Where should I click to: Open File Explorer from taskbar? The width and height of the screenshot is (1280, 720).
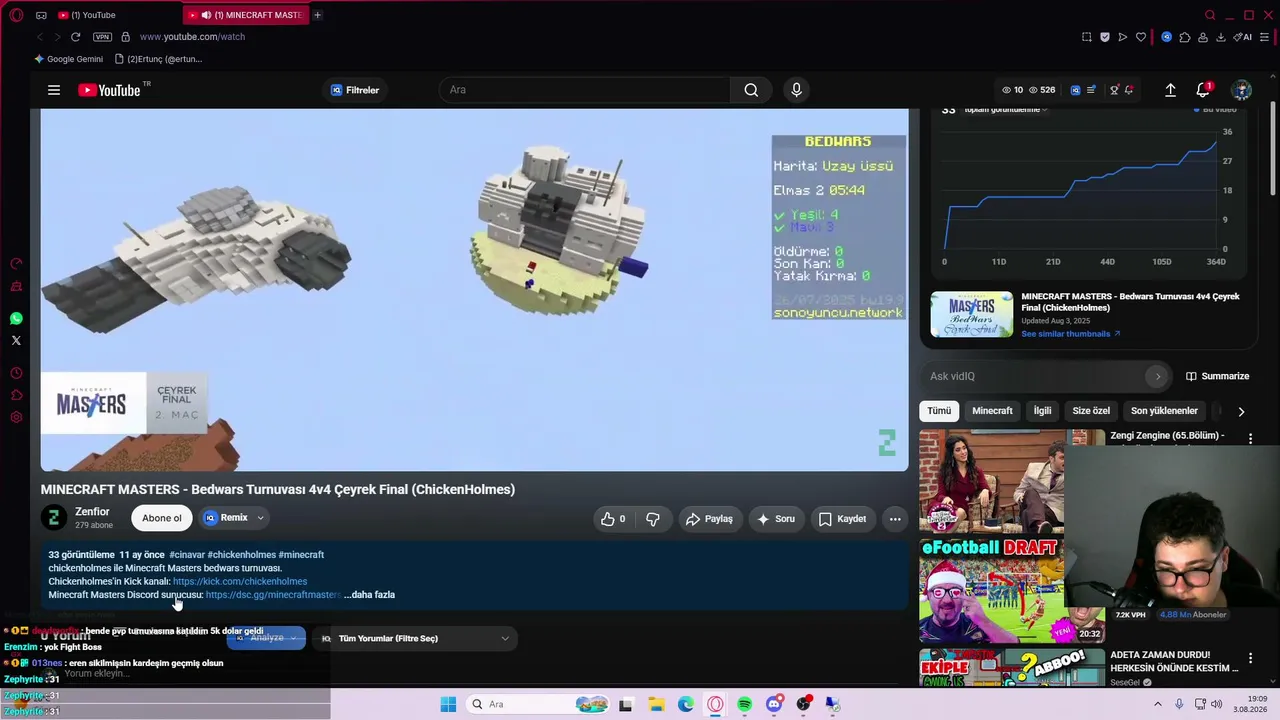(x=656, y=704)
